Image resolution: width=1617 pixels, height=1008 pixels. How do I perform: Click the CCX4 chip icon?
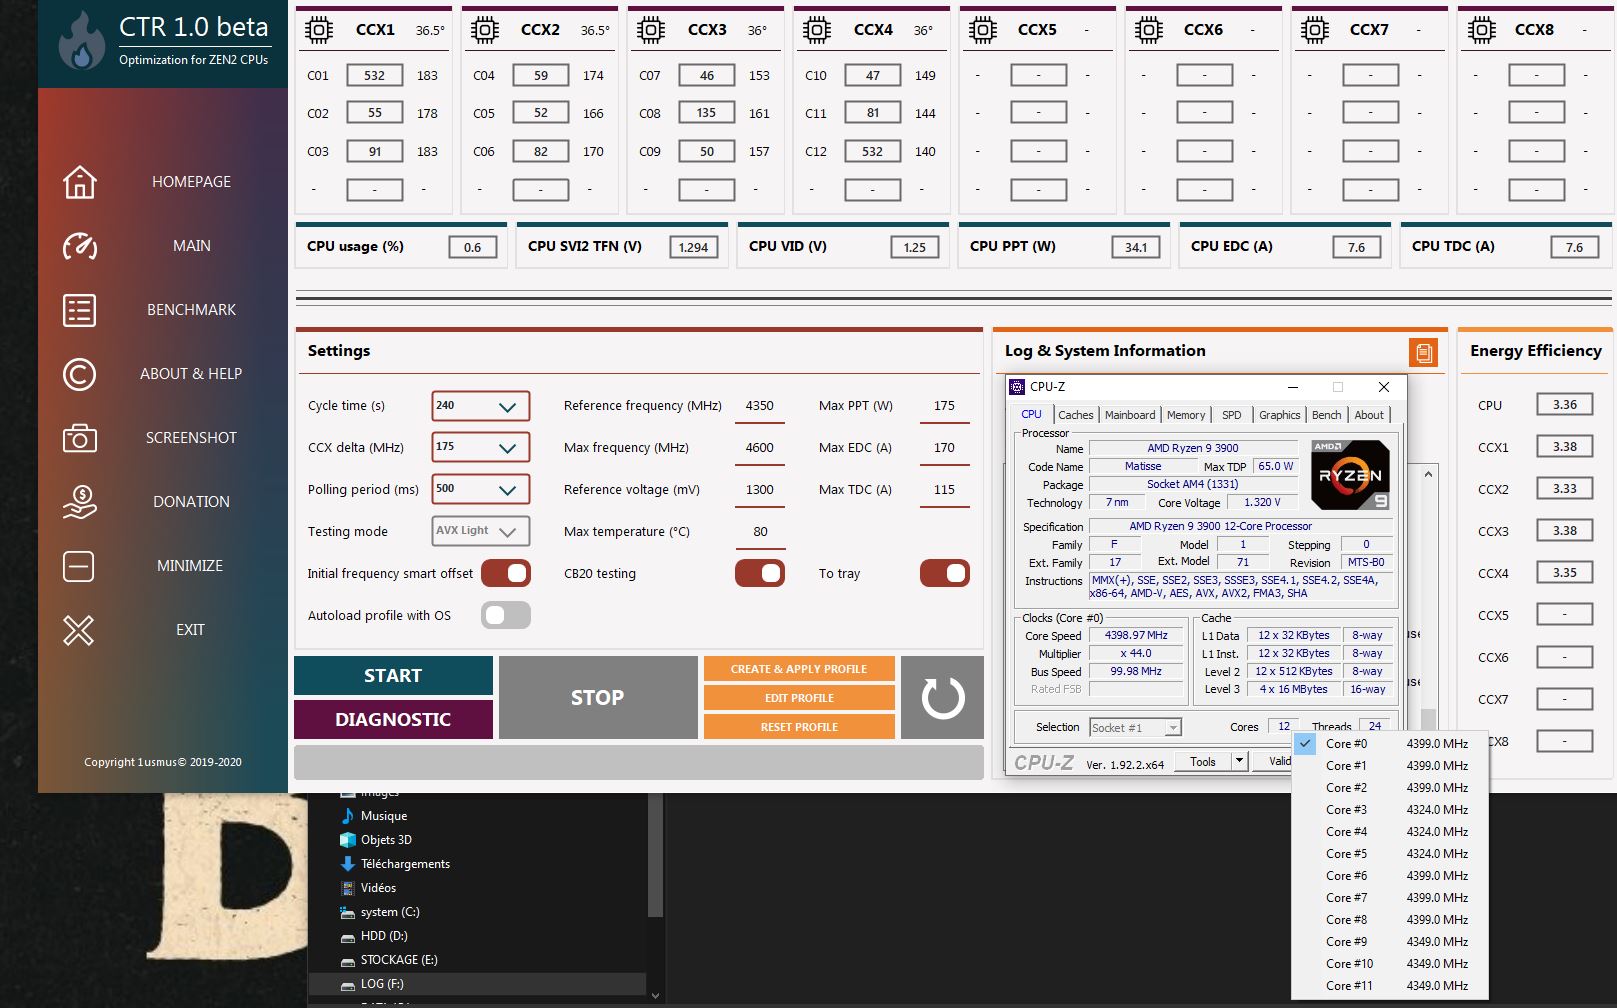pos(817,30)
